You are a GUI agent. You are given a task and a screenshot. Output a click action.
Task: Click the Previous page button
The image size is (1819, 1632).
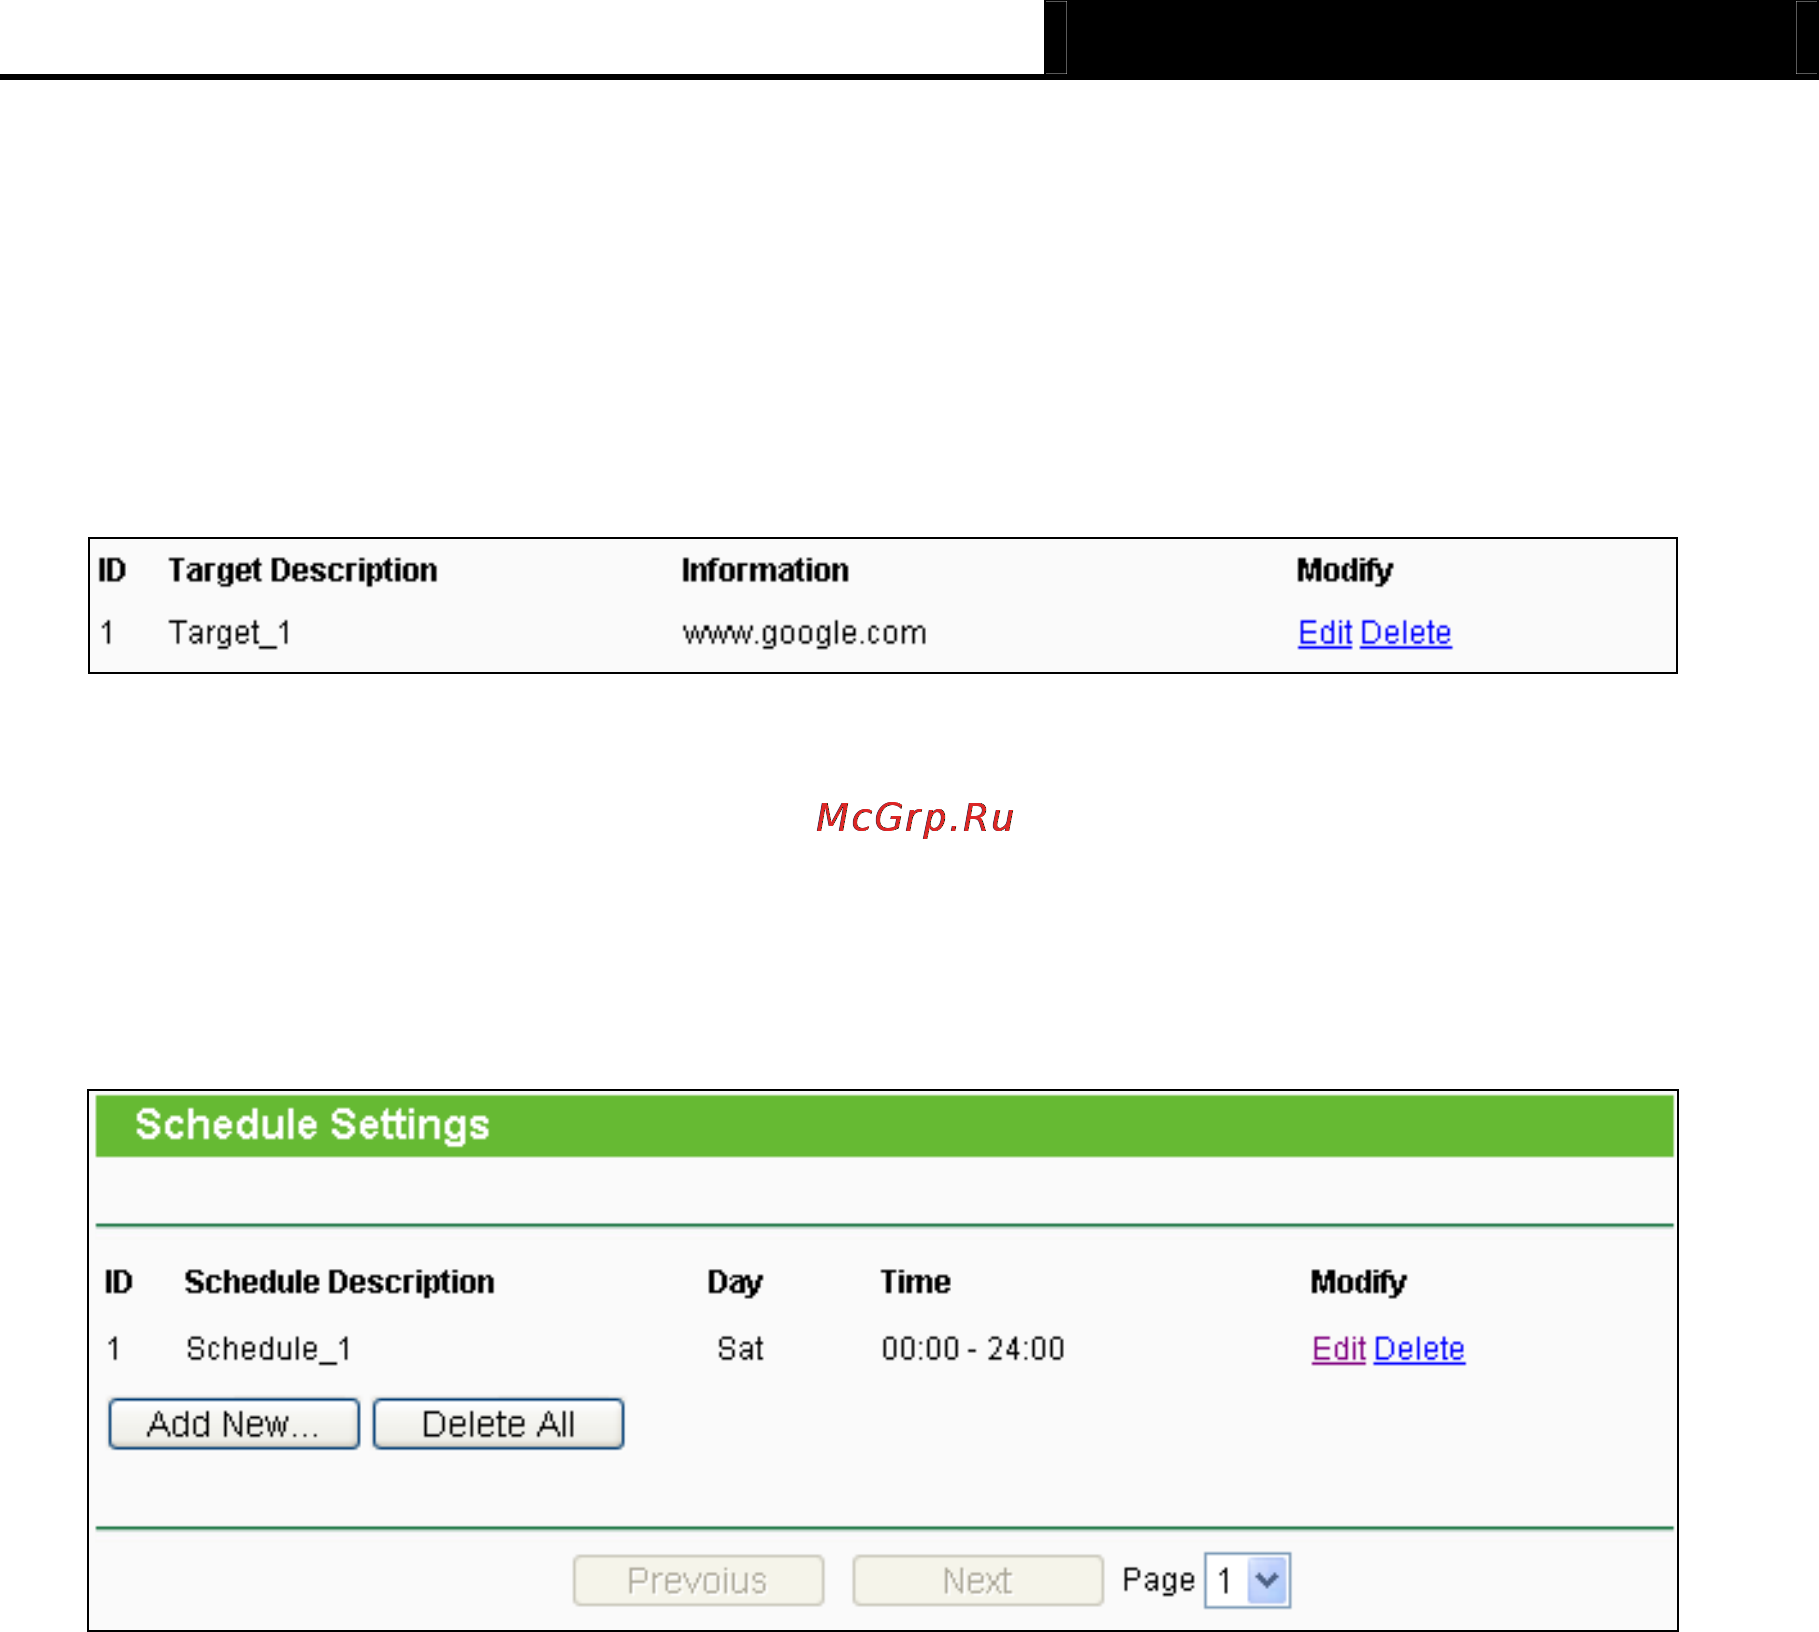point(698,1580)
